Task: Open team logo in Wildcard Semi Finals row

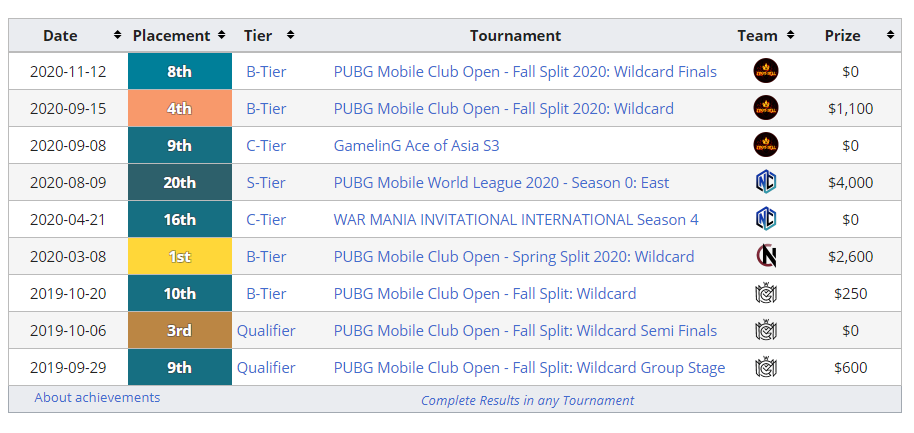Action: (765, 330)
